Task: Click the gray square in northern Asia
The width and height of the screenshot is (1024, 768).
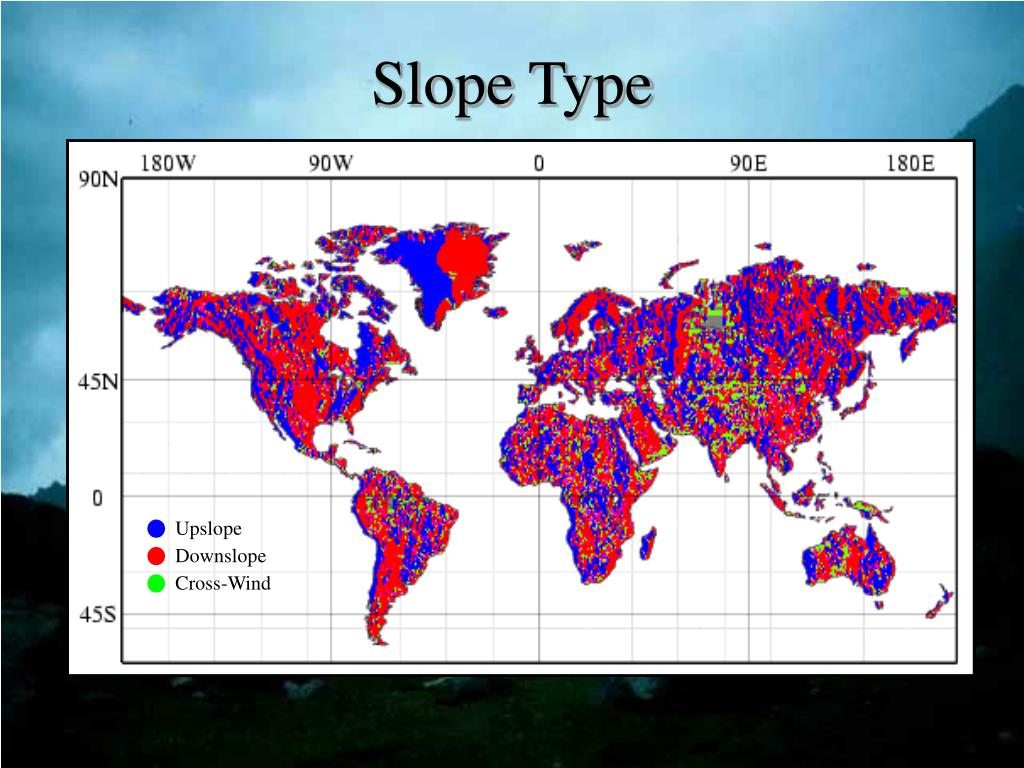Action: [x=714, y=320]
